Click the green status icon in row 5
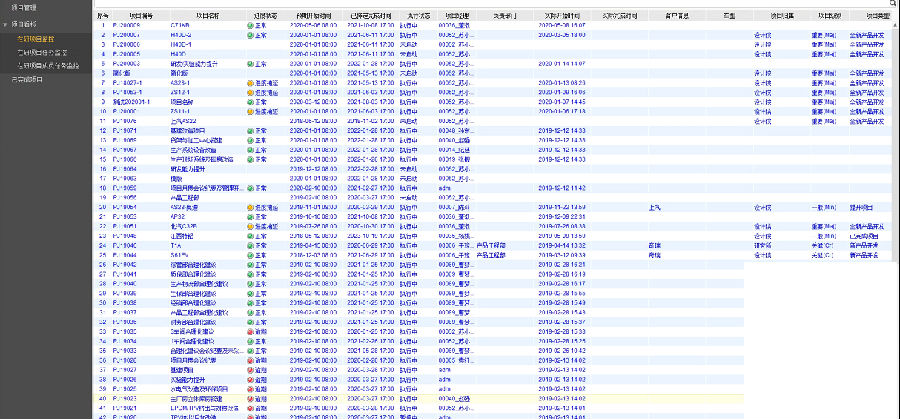Image resolution: width=900 pixels, height=419 pixels. pos(250,63)
